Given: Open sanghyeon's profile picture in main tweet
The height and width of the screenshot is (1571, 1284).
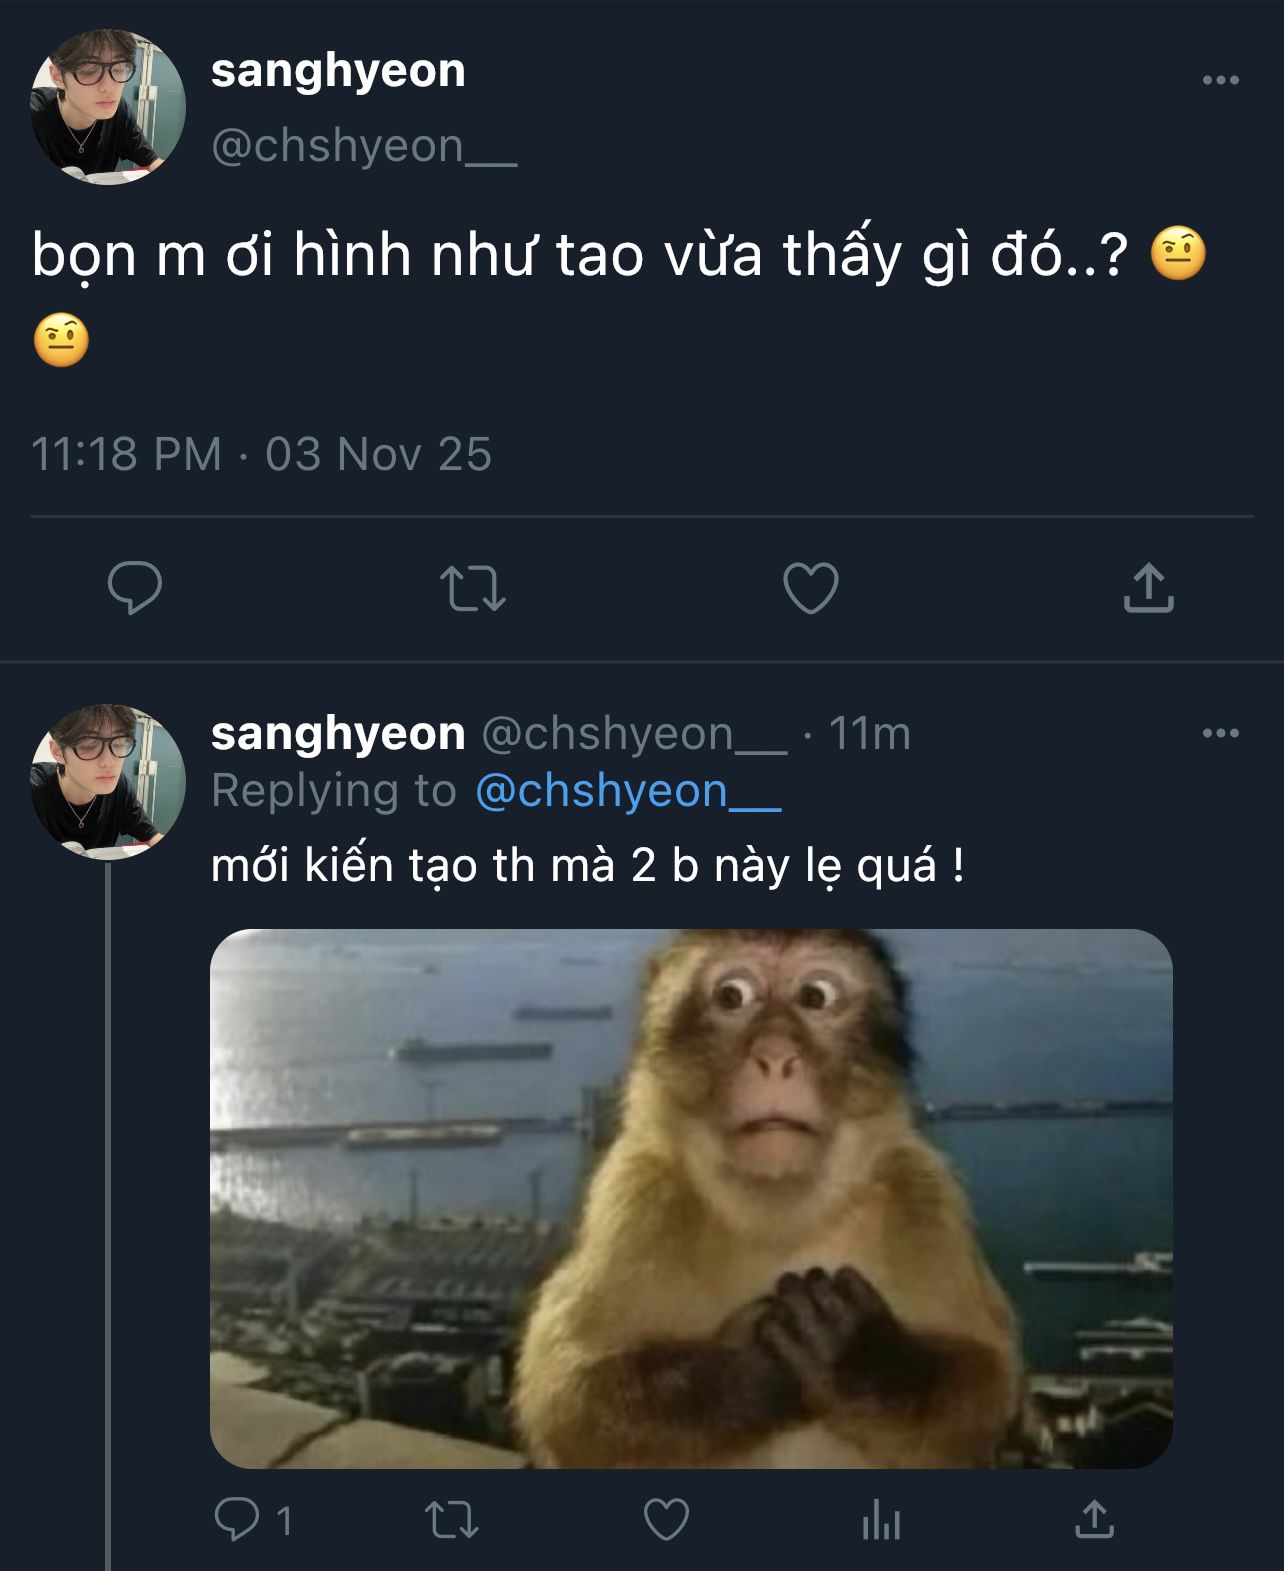Looking at the screenshot, I should click(x=108, y=107).
